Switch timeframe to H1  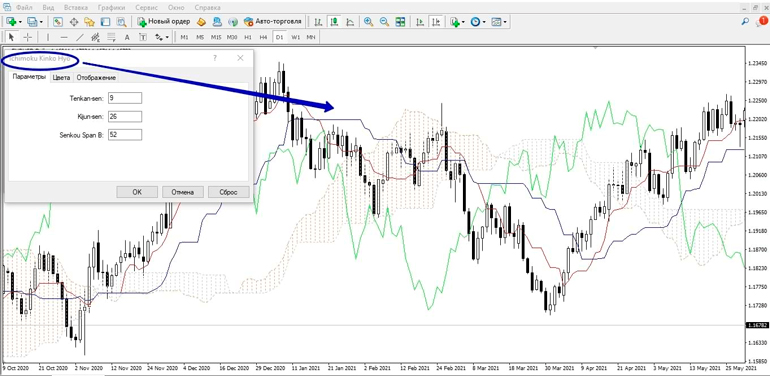248,37
